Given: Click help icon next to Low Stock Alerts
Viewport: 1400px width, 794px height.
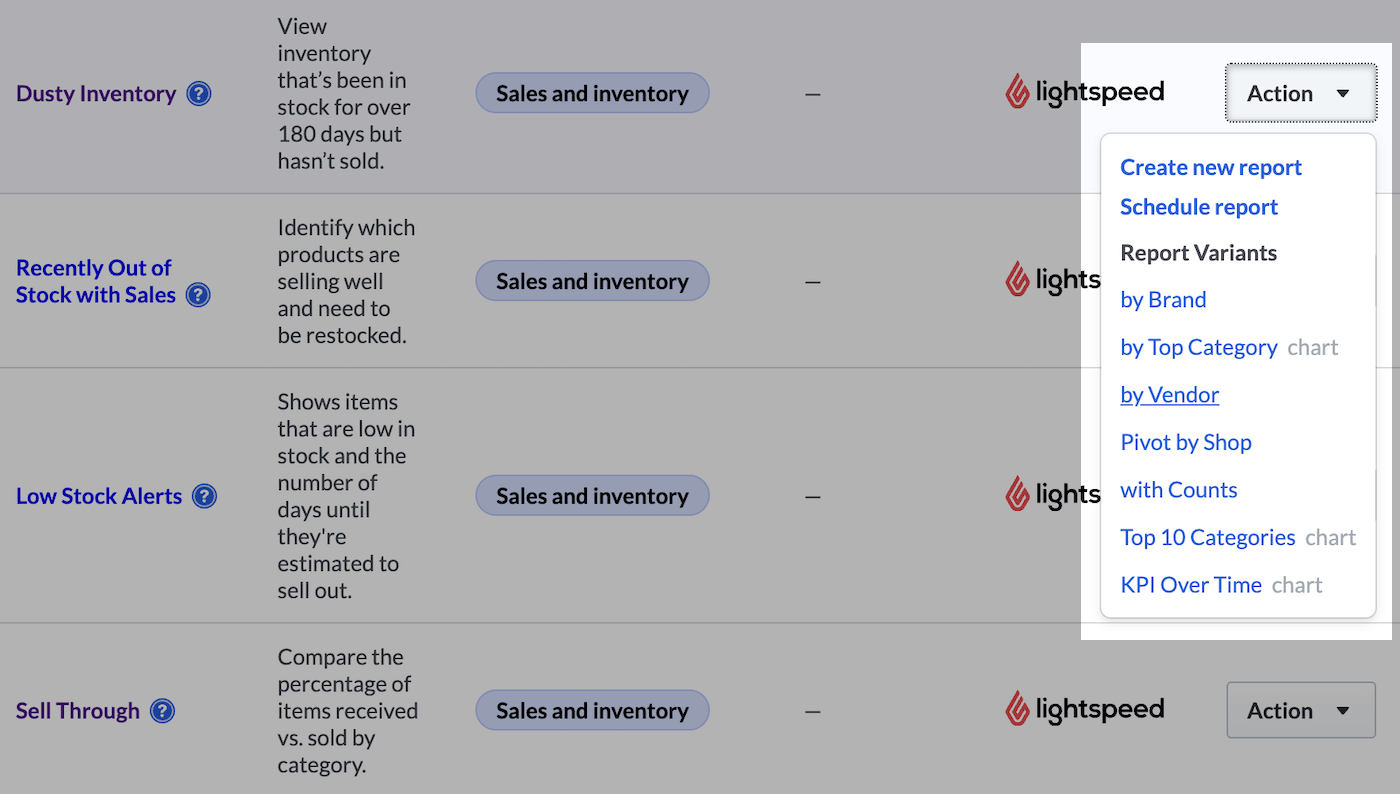Looking at the screenshot, I should click(204, 496).
